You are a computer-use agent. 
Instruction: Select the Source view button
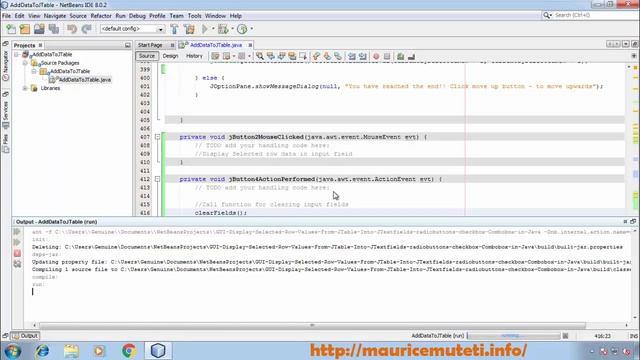tap(147, 56)
